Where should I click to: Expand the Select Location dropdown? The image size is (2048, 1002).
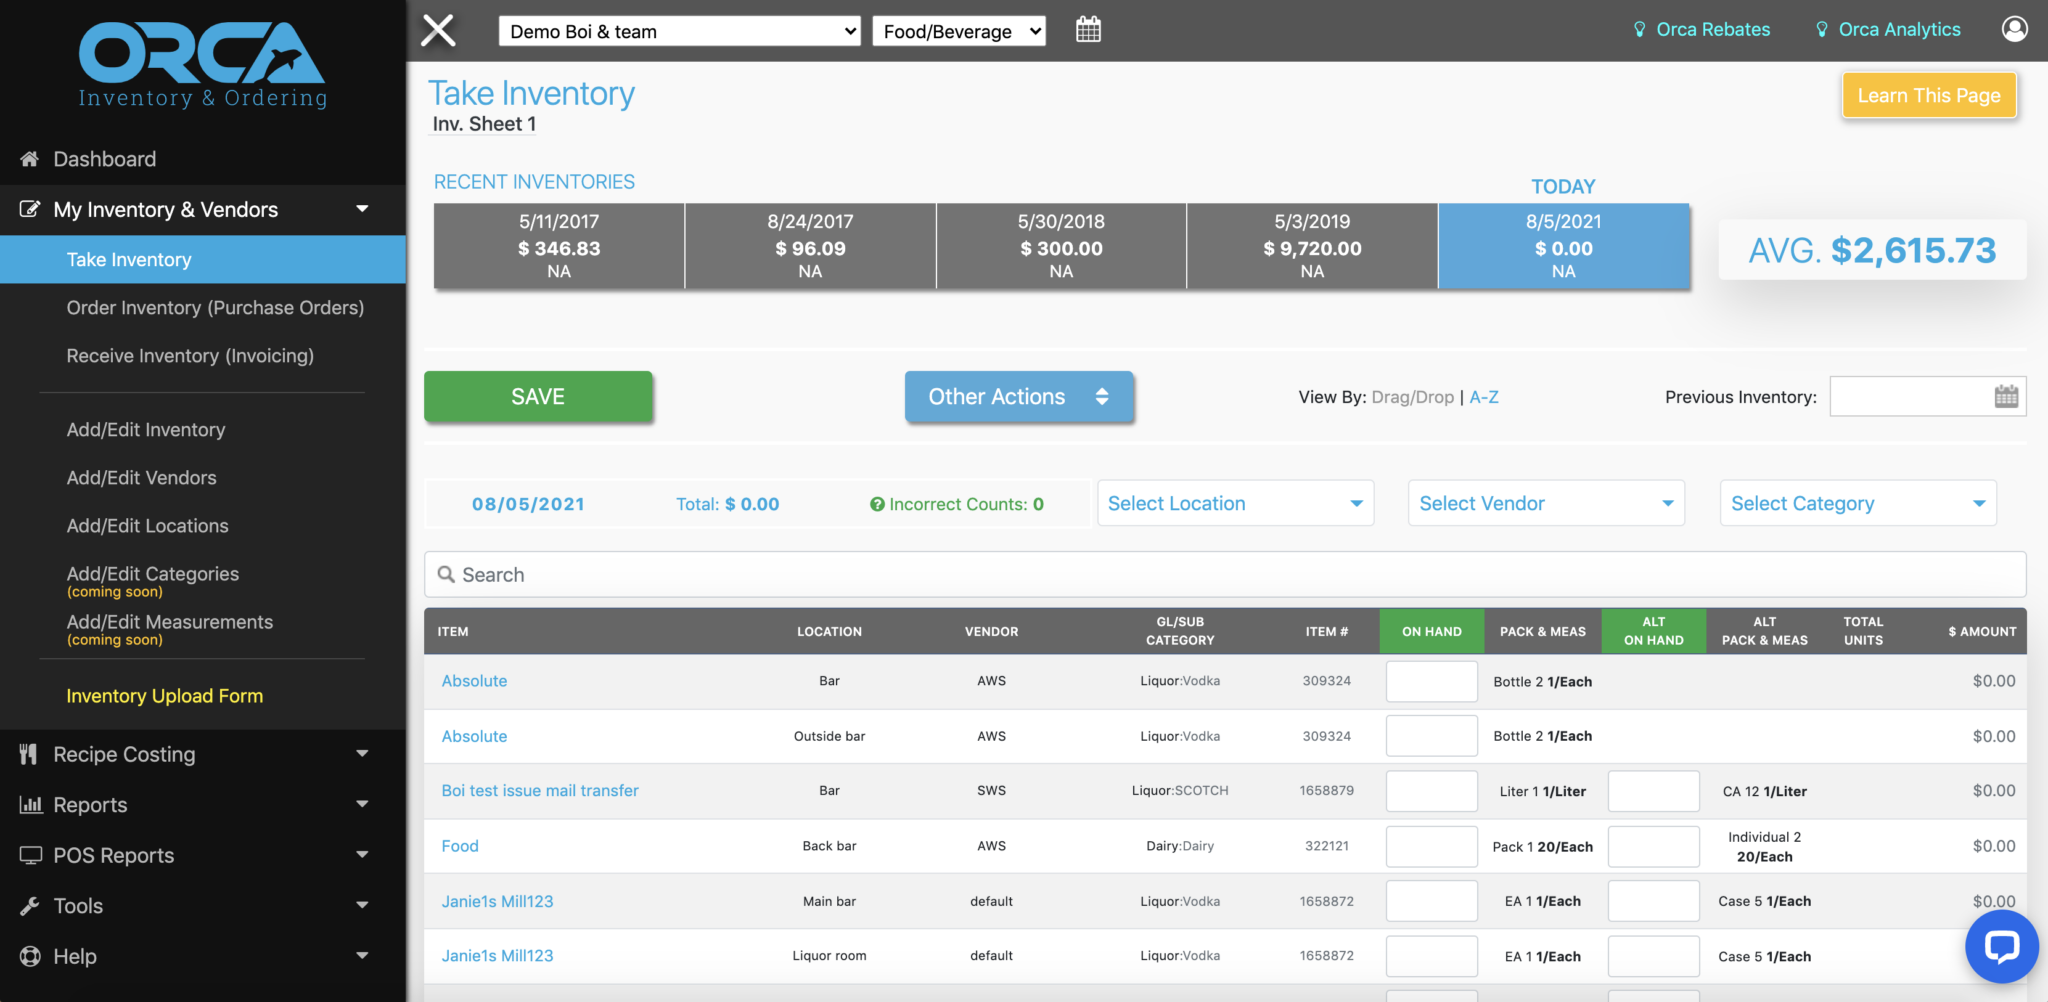(1235, 503)
